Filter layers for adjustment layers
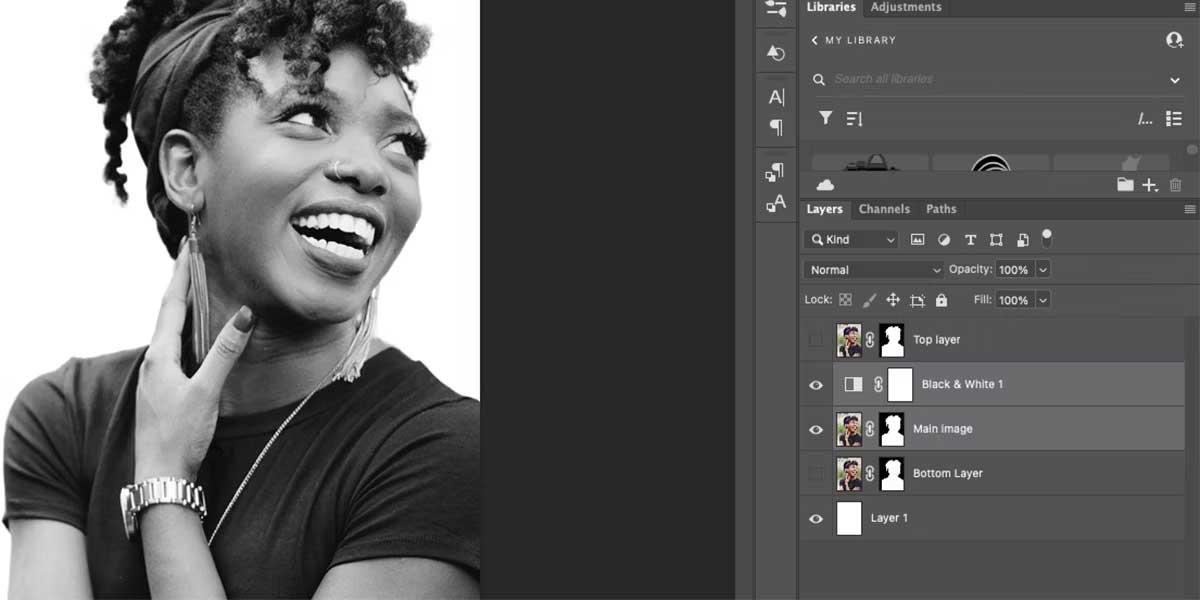This screenshot has width=1200, height=600. tap(943, 240)
